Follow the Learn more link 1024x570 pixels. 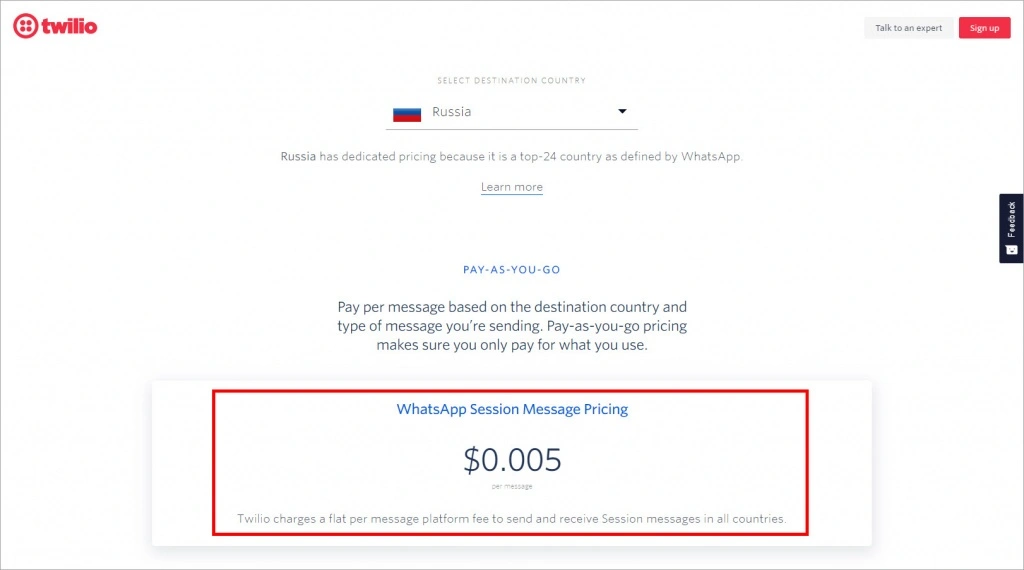[511, 187]
